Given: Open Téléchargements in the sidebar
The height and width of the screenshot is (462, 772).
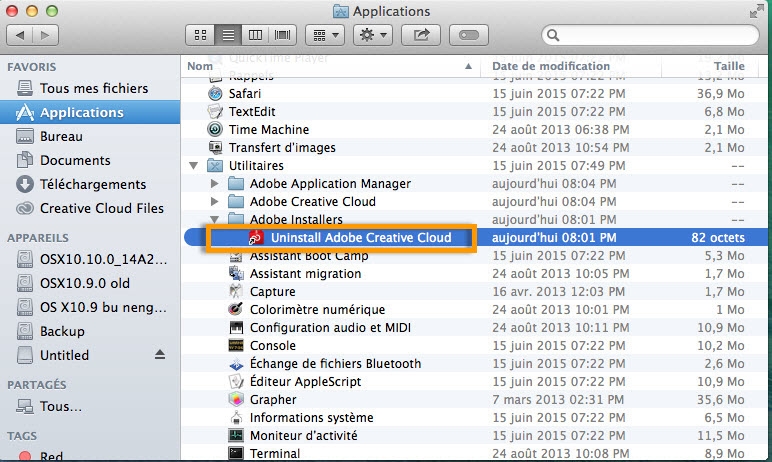Looking at the screenshot, I should tap(90, 184).
